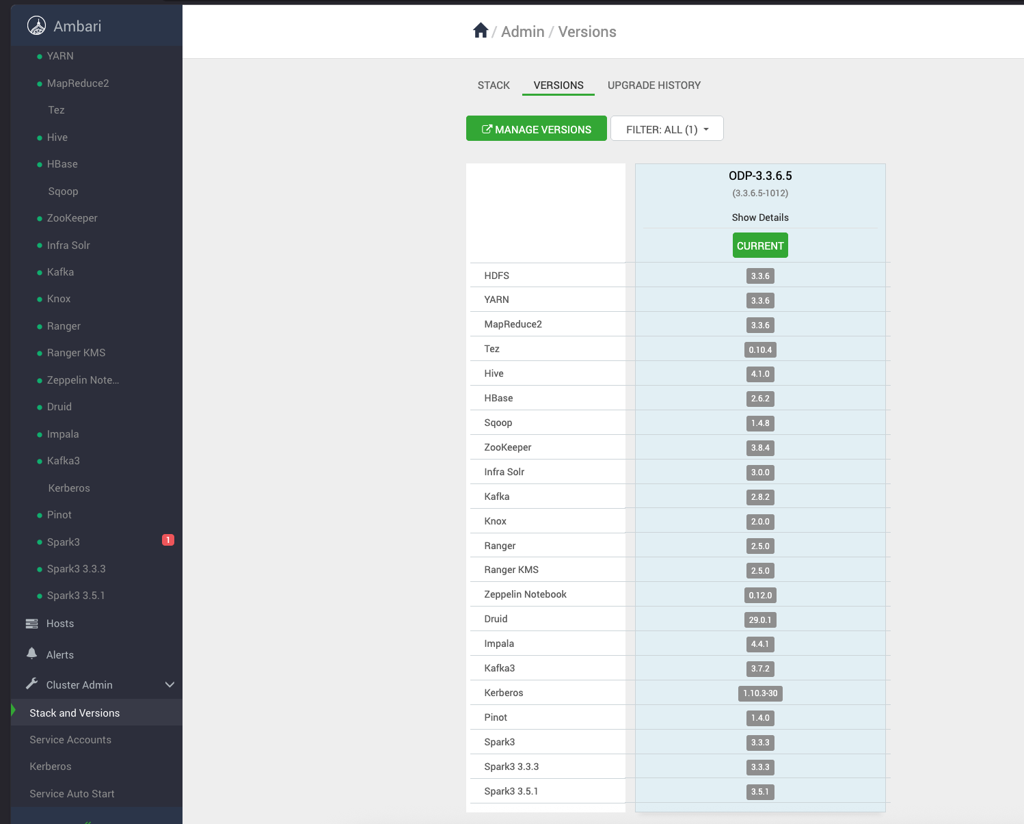1024x824 pixels.
Task: Click the Pinot 1.4.0 version badge
Action: [x=760, y=718]
